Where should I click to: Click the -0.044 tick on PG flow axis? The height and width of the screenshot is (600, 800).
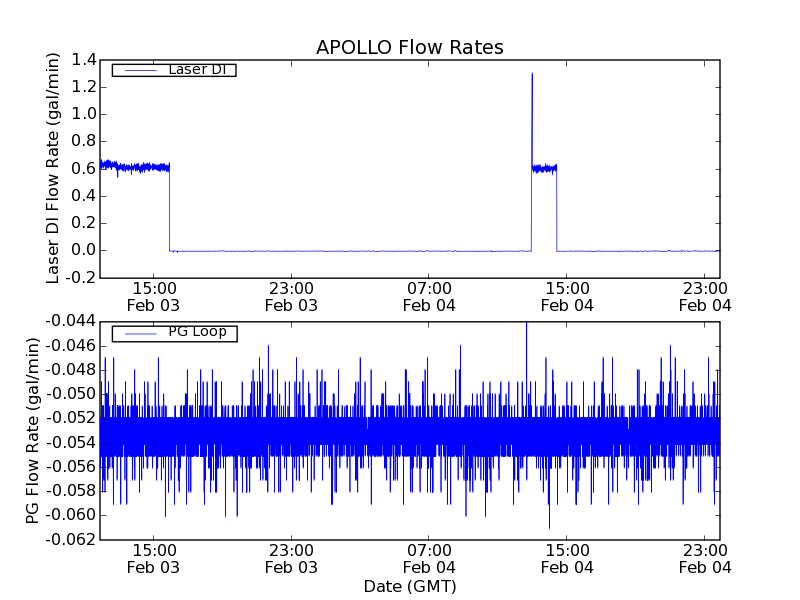pyautogui.click(x=70, y=321)
